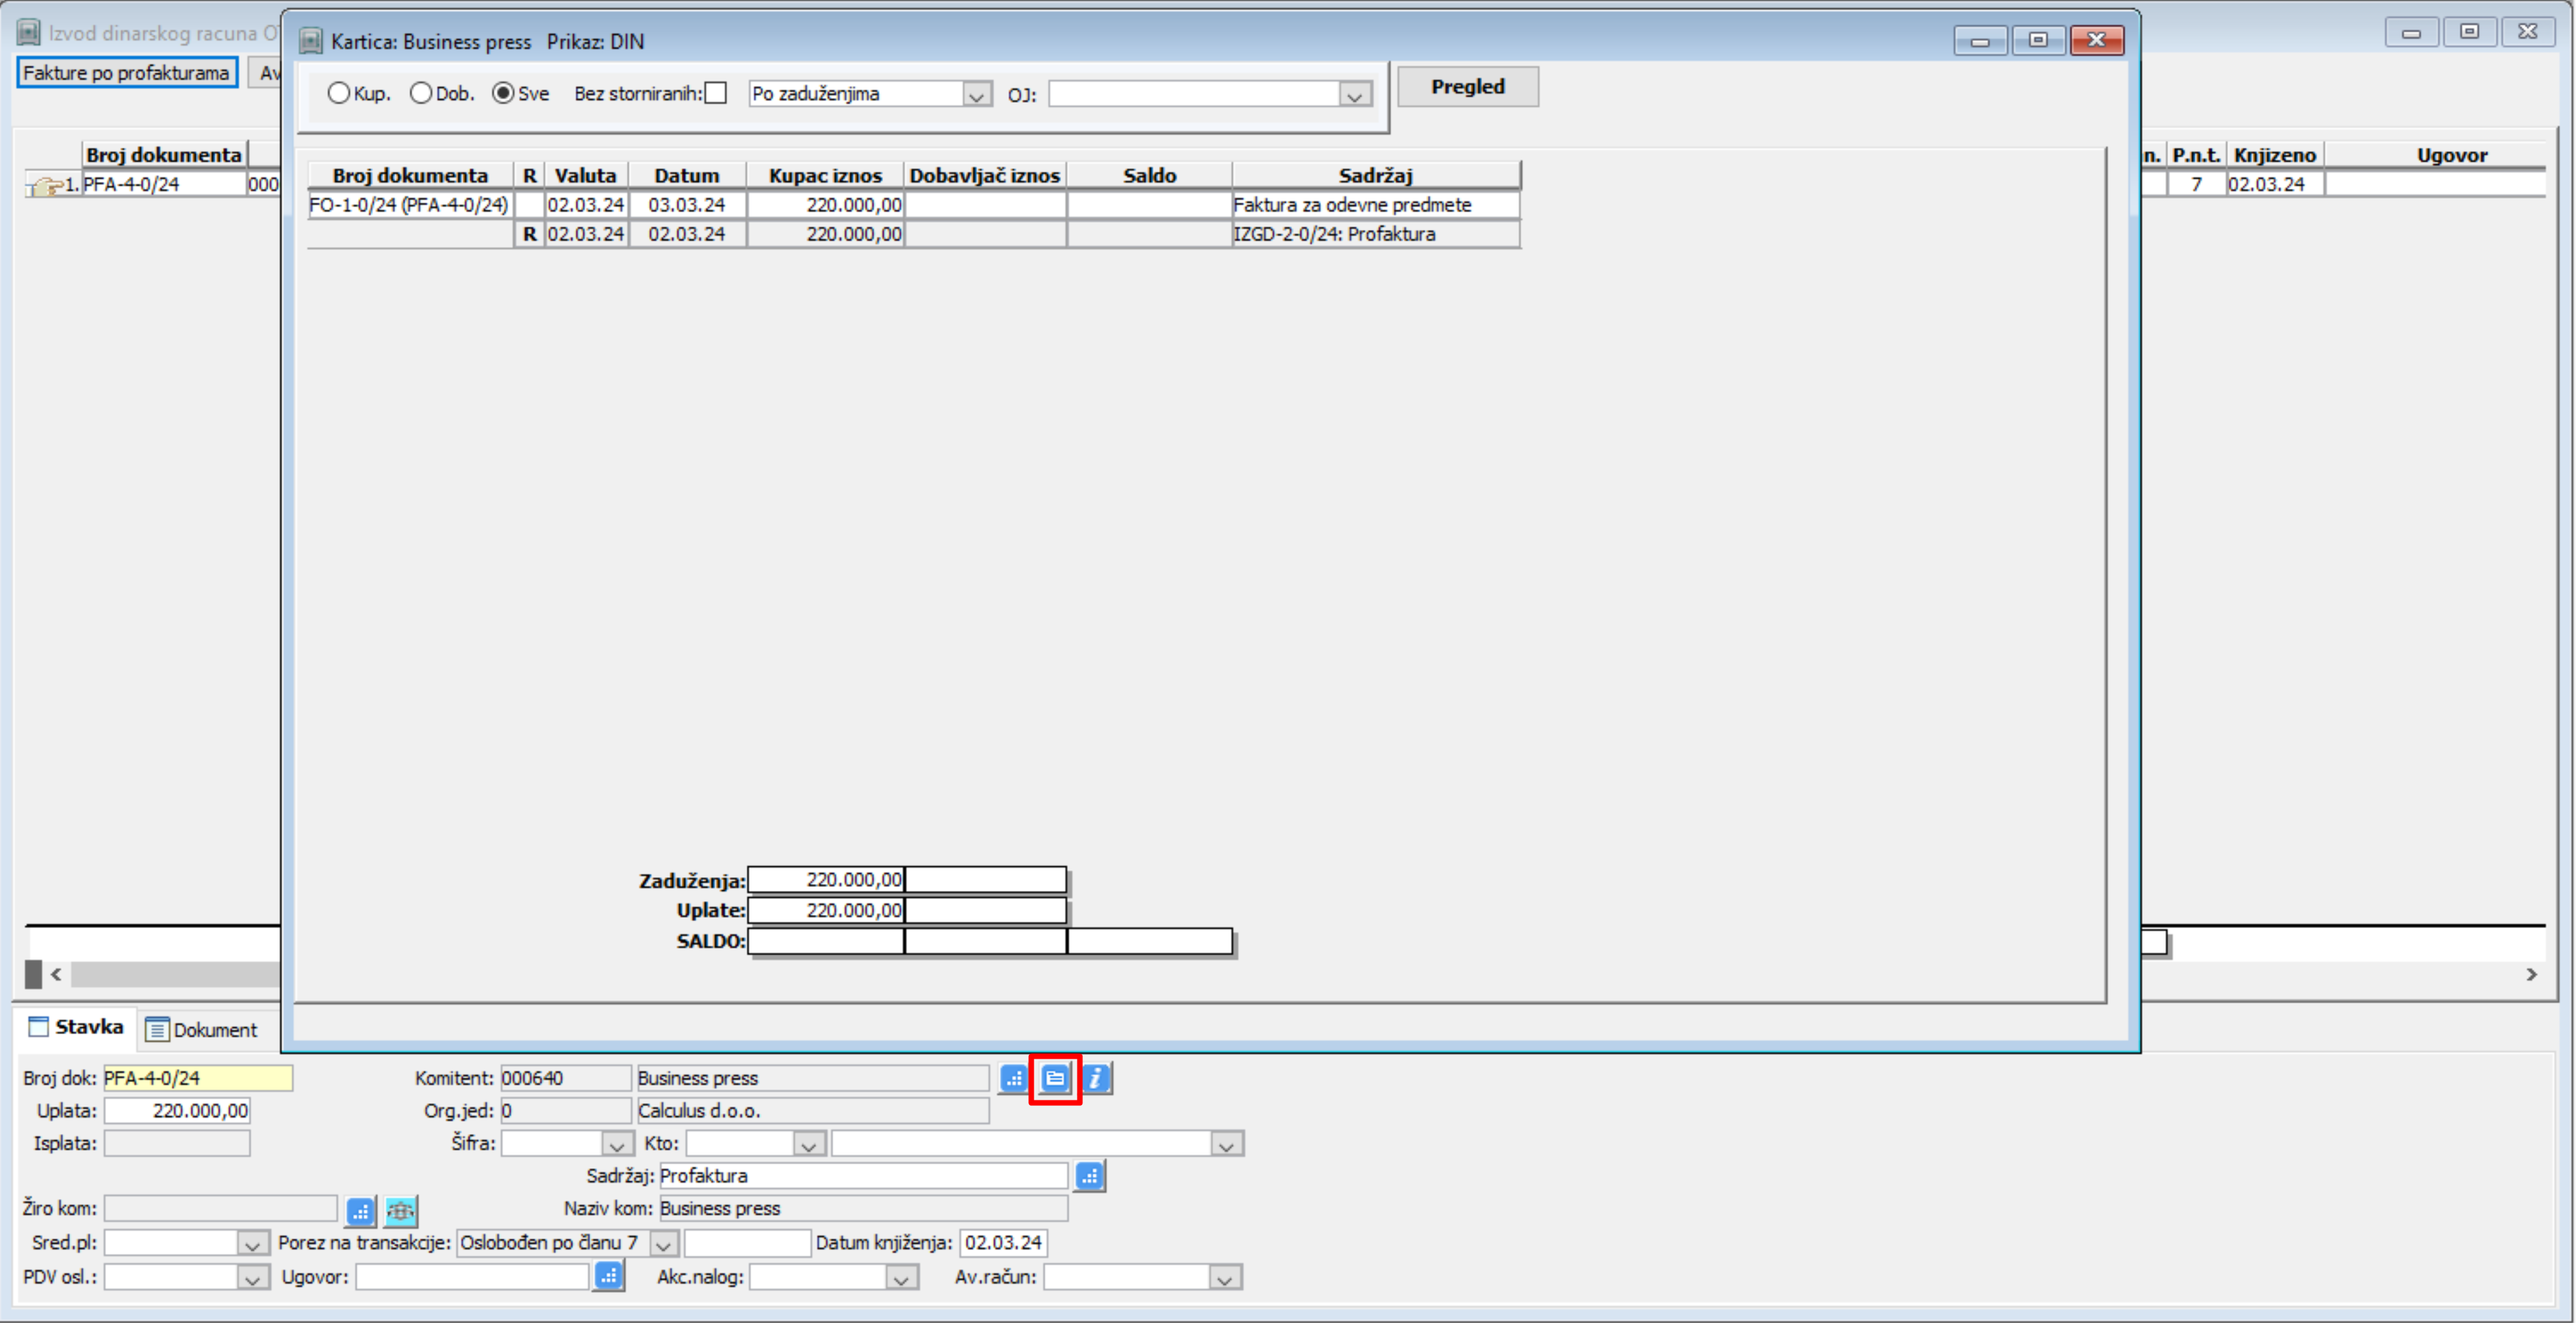Viewport: 2576px width, 1323px height.
Task: Click the lookup icon beside Sadržaj field
Action: [1089, 1176]
